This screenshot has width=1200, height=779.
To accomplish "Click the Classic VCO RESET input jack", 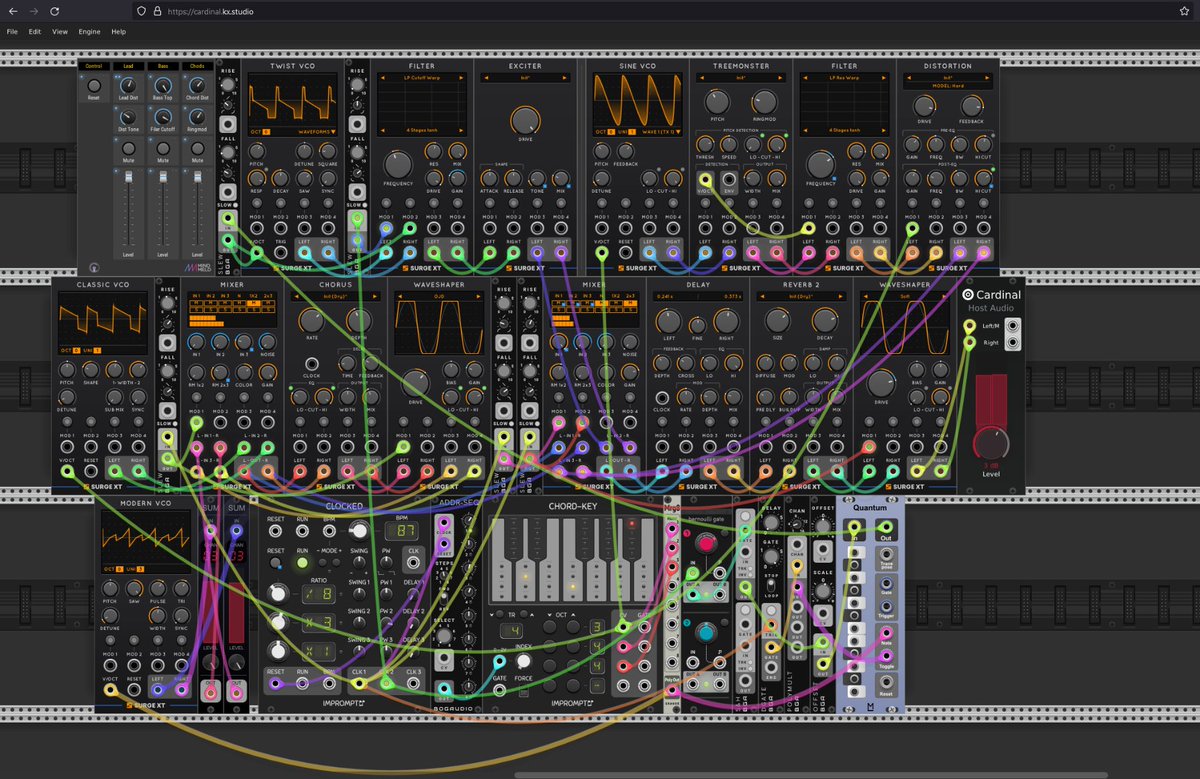I will 91,470.
